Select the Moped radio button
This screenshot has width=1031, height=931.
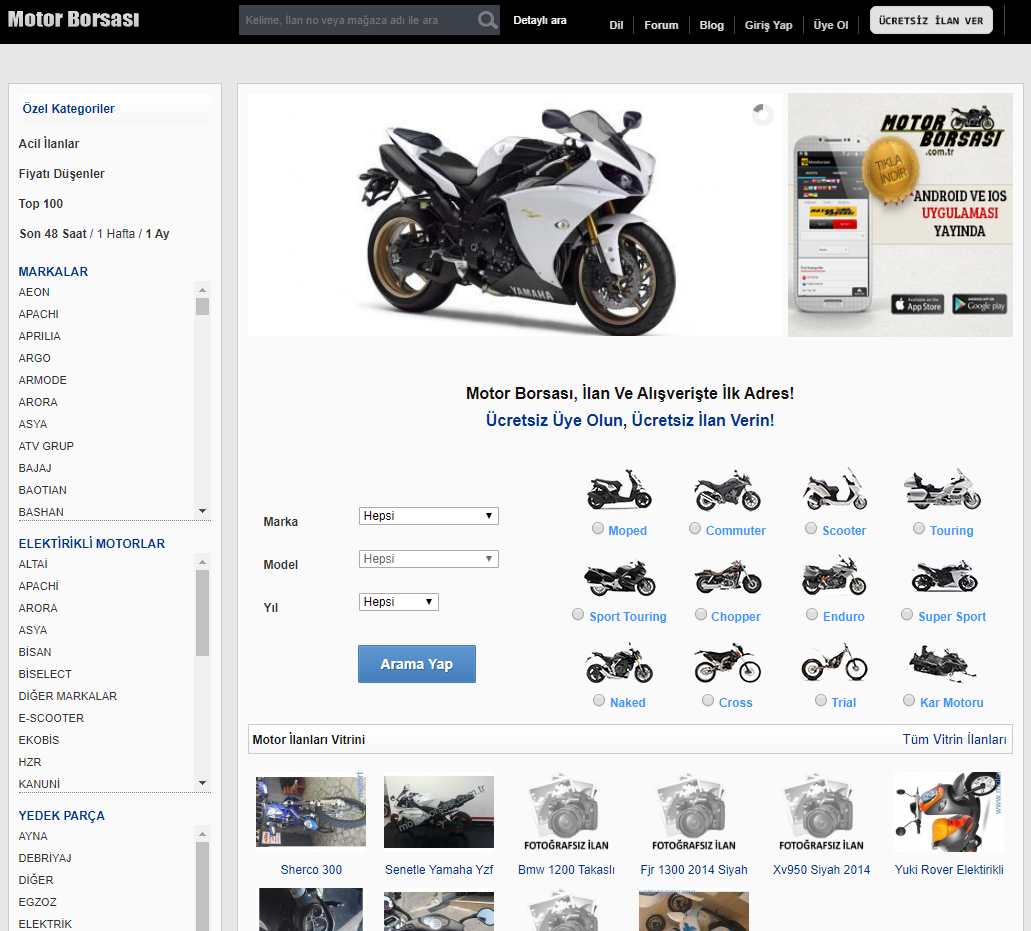pyautogui.click(x=598, y=528)
